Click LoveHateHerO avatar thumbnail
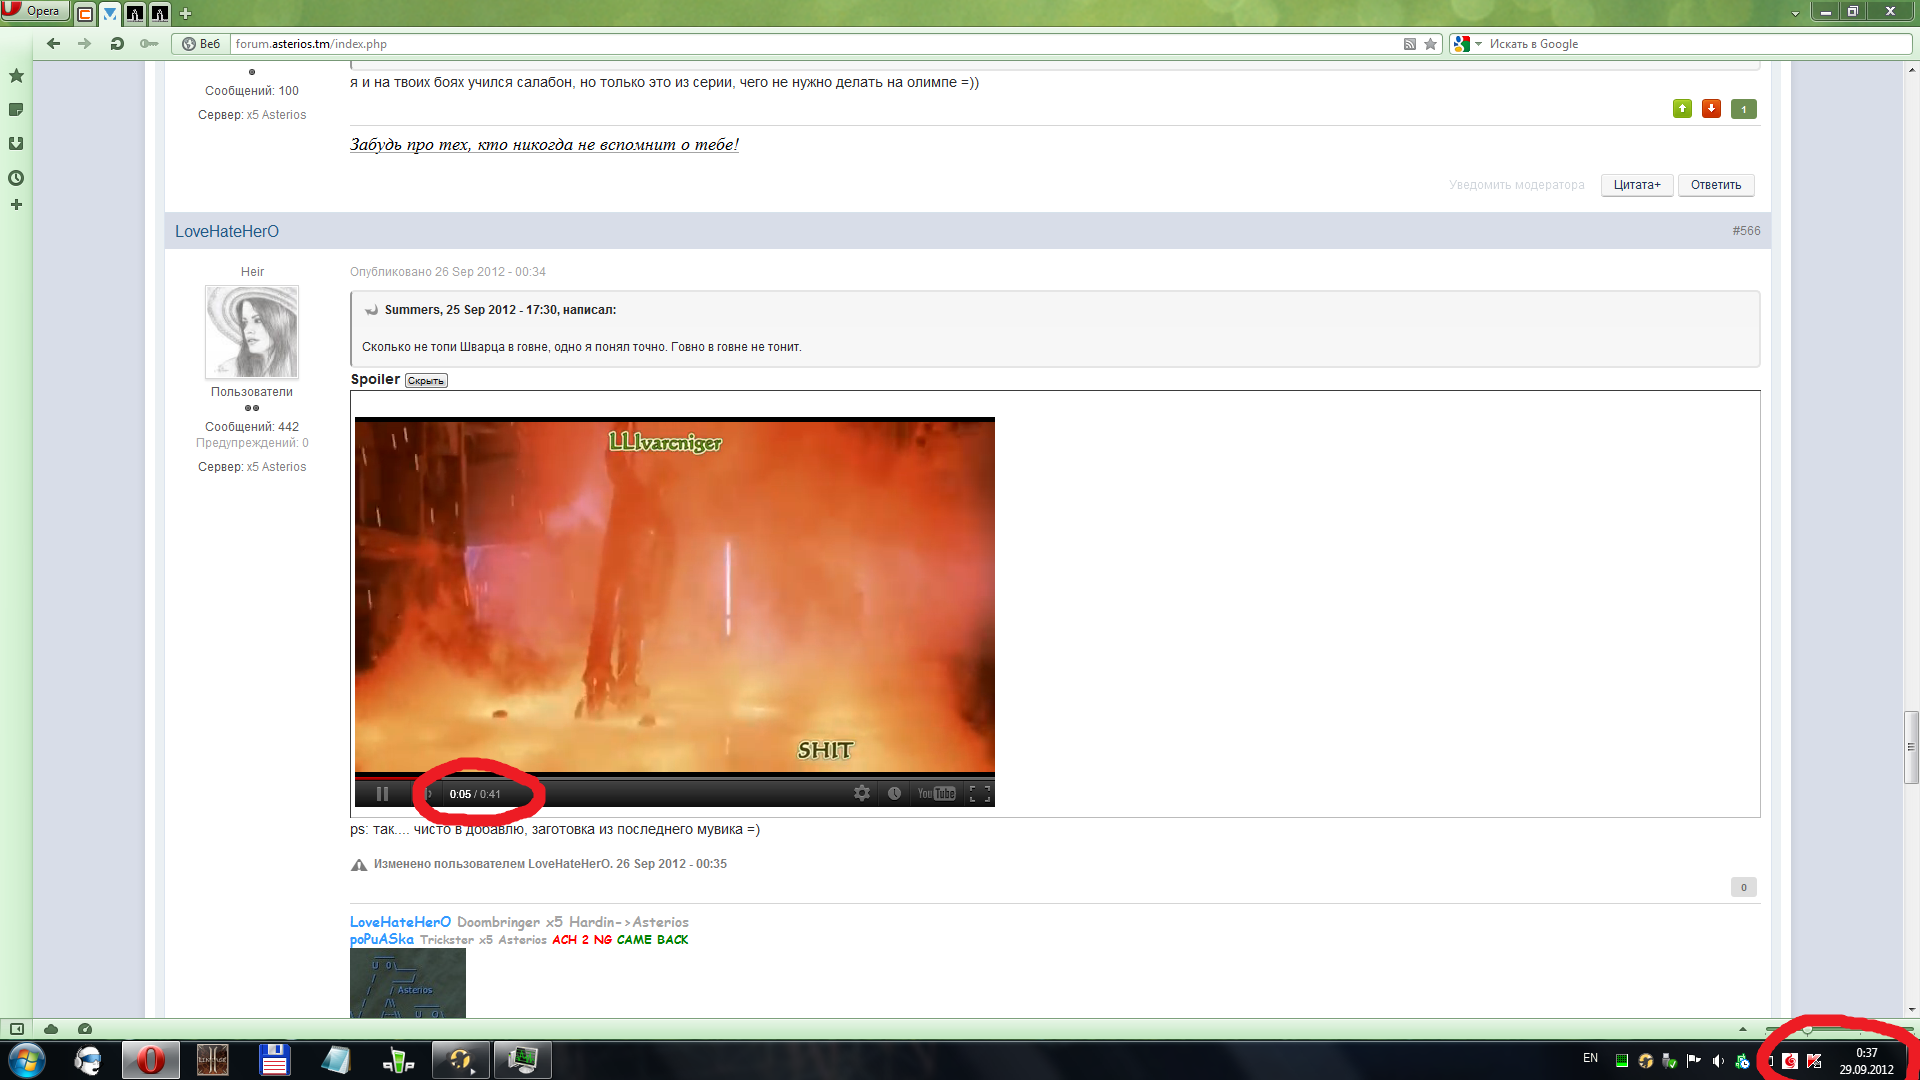1920x1080 pixels. point(252,332)
